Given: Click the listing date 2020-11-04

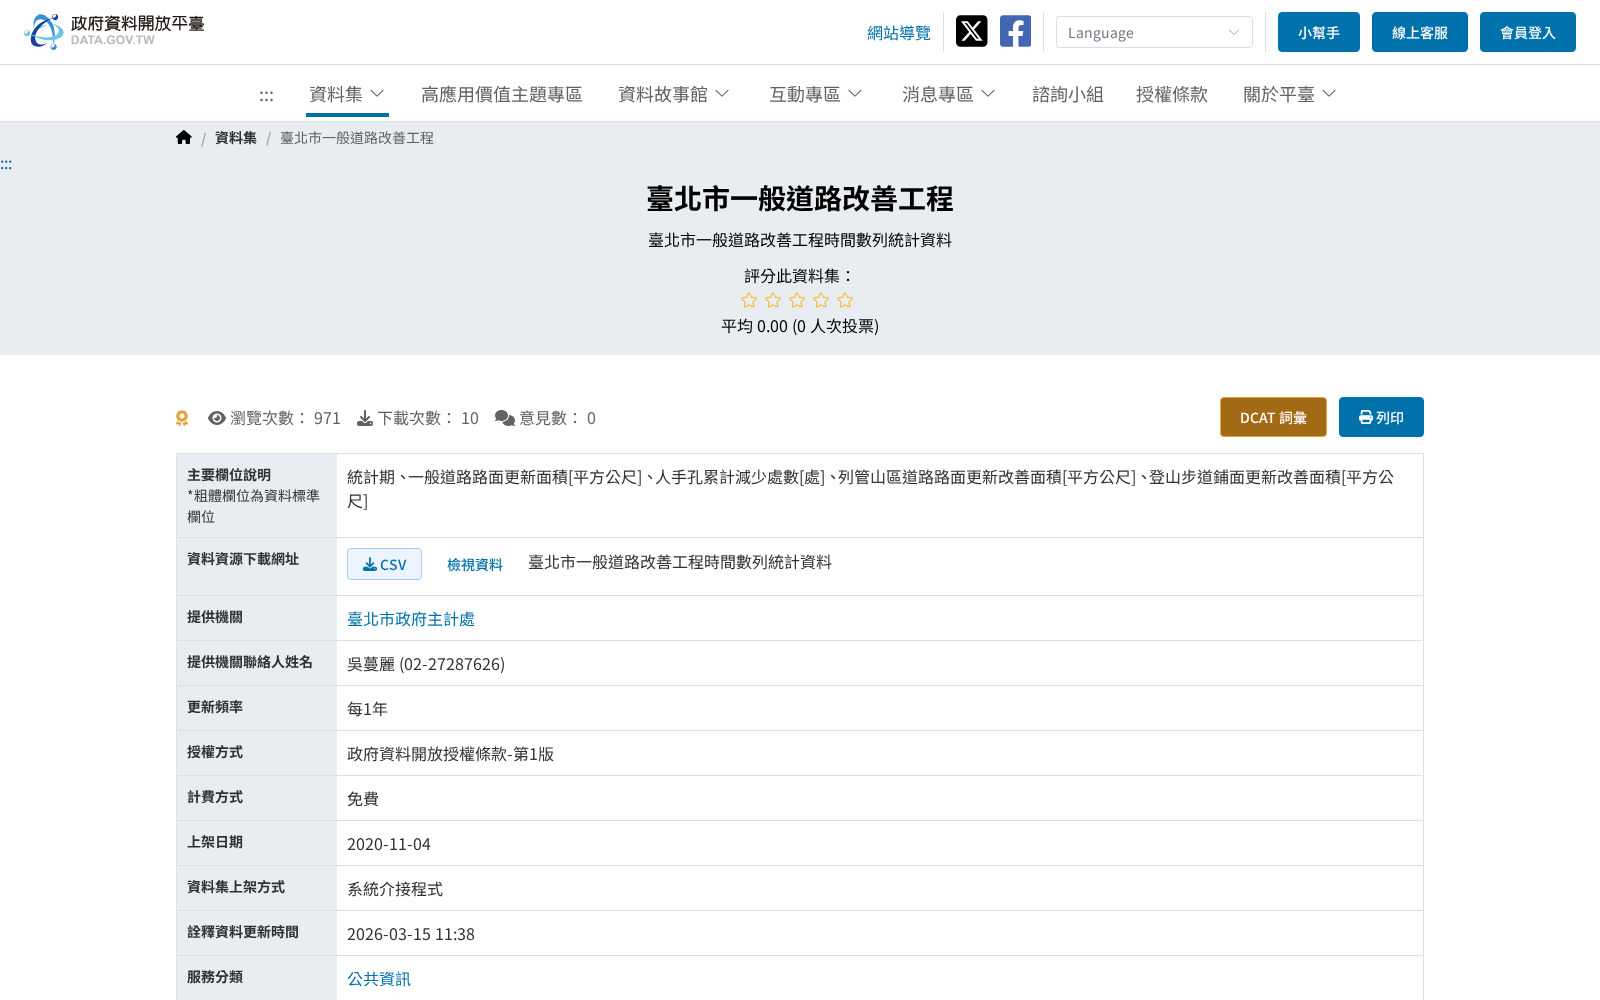Looking at the screenshot, I should click(x=389, y=844).
